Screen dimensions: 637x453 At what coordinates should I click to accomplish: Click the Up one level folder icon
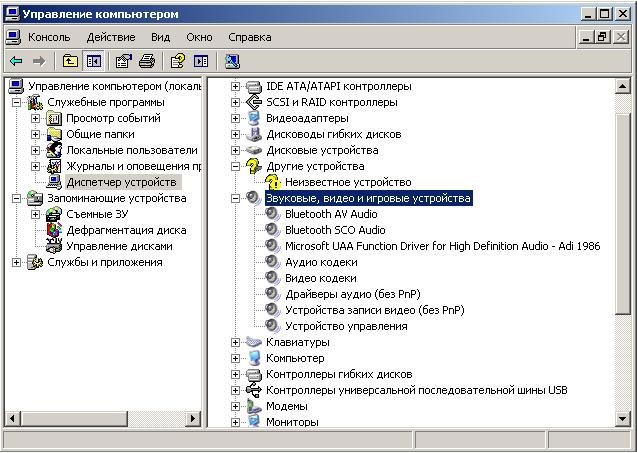pyautogui.click(x=70, y=61)
